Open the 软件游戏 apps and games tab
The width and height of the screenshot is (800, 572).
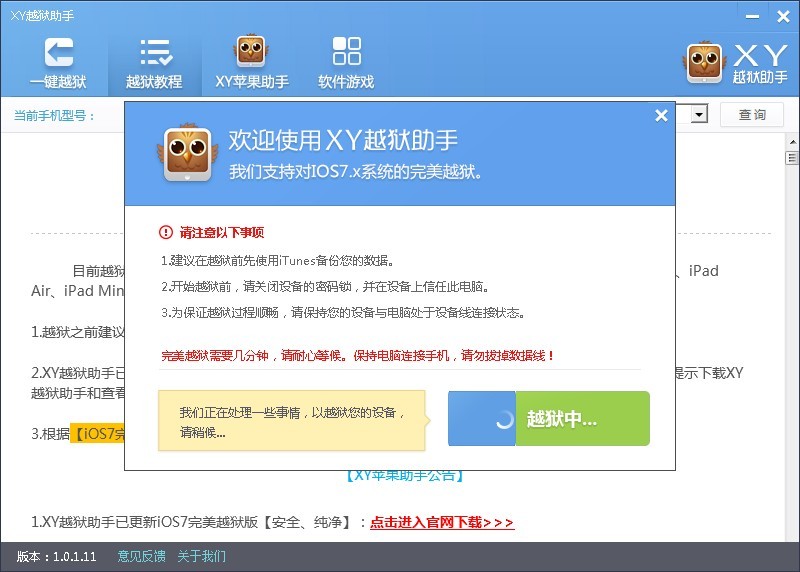346,63
